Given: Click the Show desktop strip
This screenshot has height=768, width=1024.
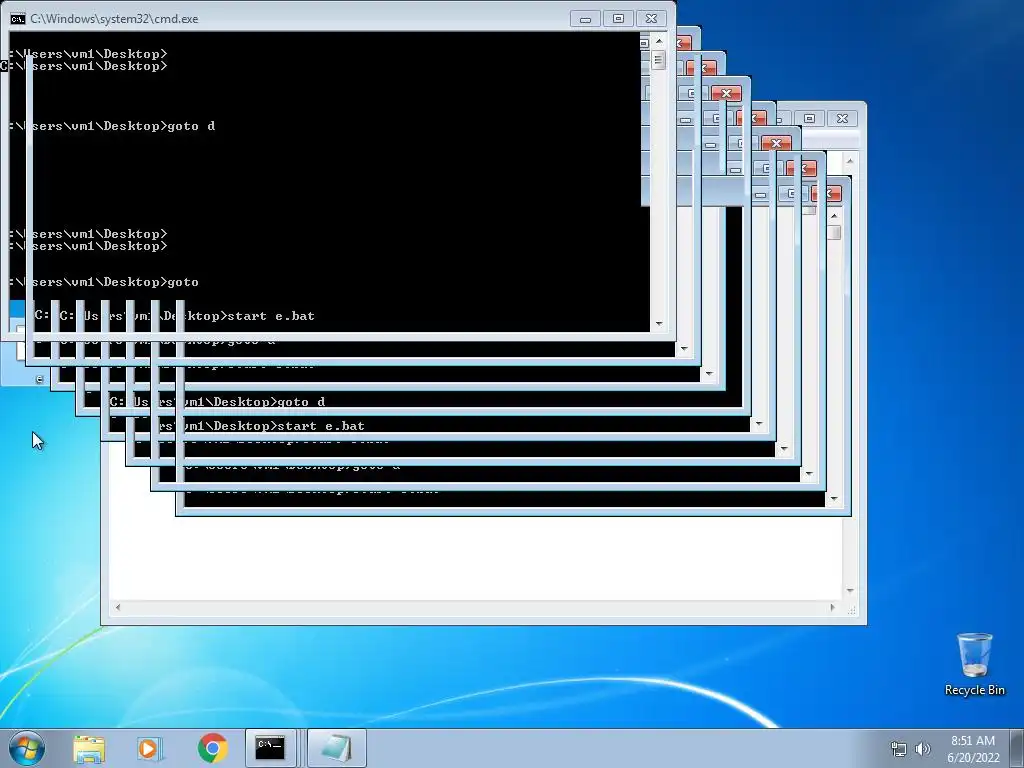Looking at the screenshot, I should point(1018,748).
